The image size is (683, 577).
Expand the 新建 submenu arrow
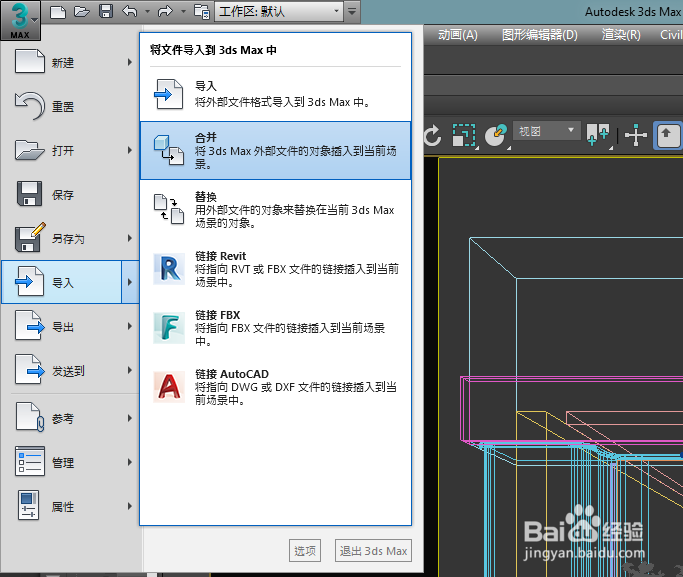coord(130,62)
